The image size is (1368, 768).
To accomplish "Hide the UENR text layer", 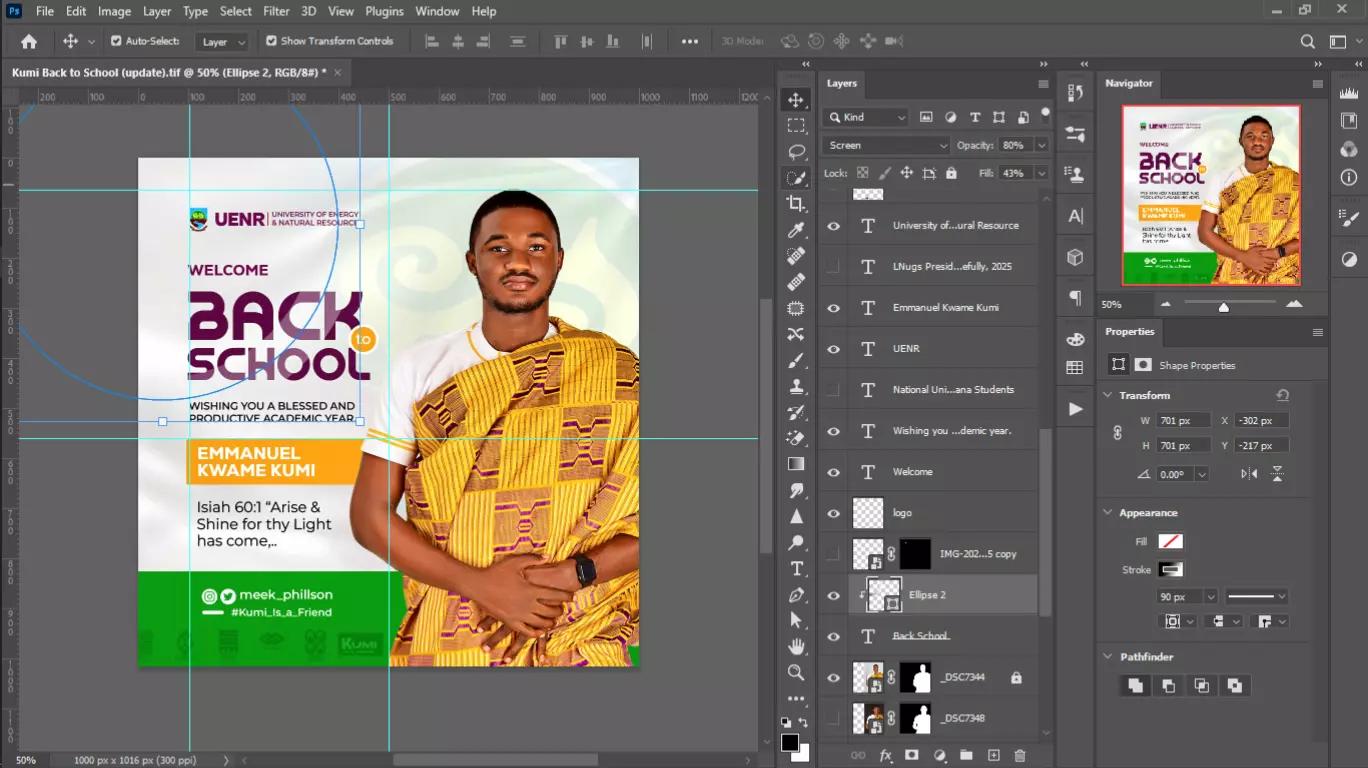I will tap(833, 349).
